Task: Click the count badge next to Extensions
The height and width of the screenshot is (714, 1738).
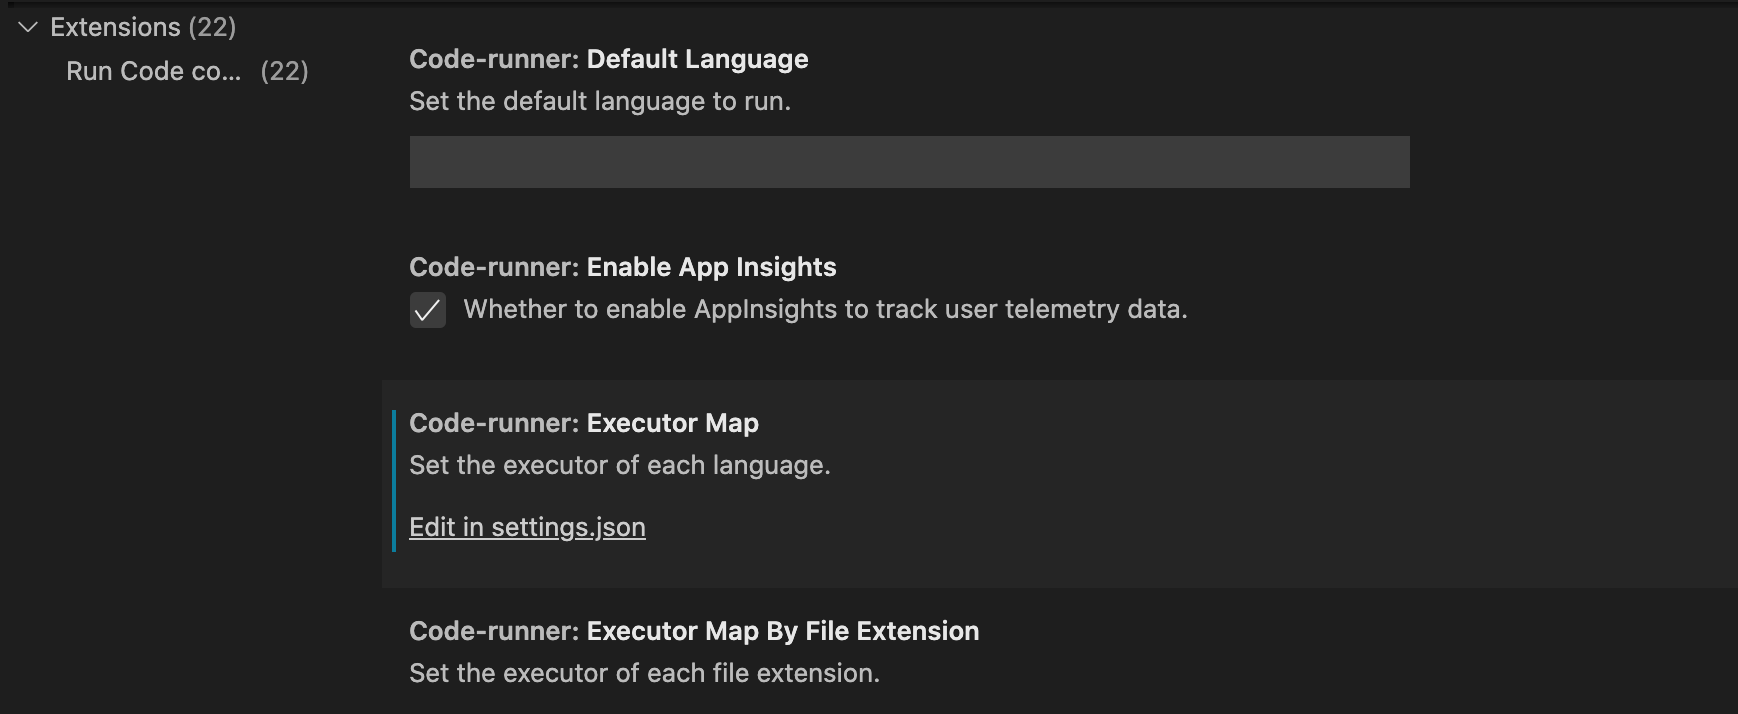Action: 212,27
